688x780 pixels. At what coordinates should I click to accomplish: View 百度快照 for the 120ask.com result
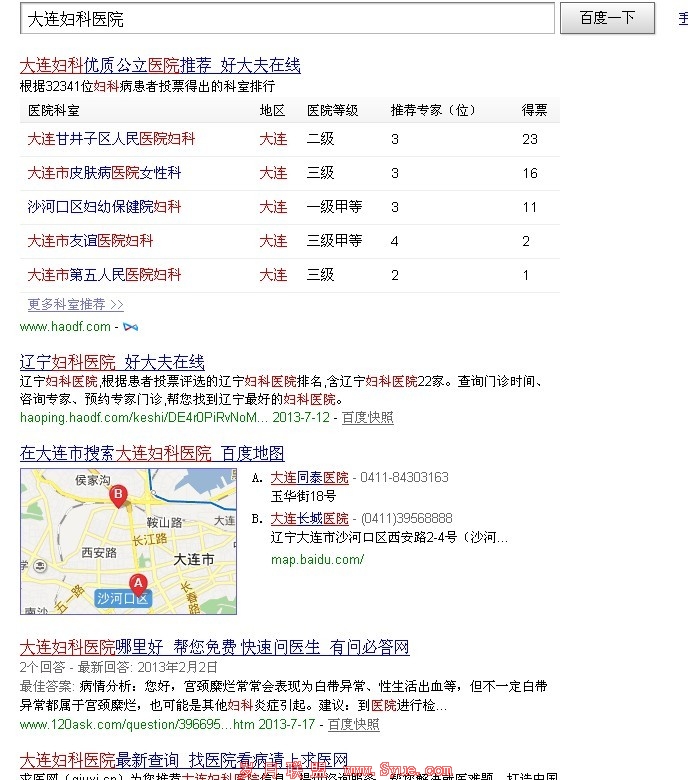[354, 724]
